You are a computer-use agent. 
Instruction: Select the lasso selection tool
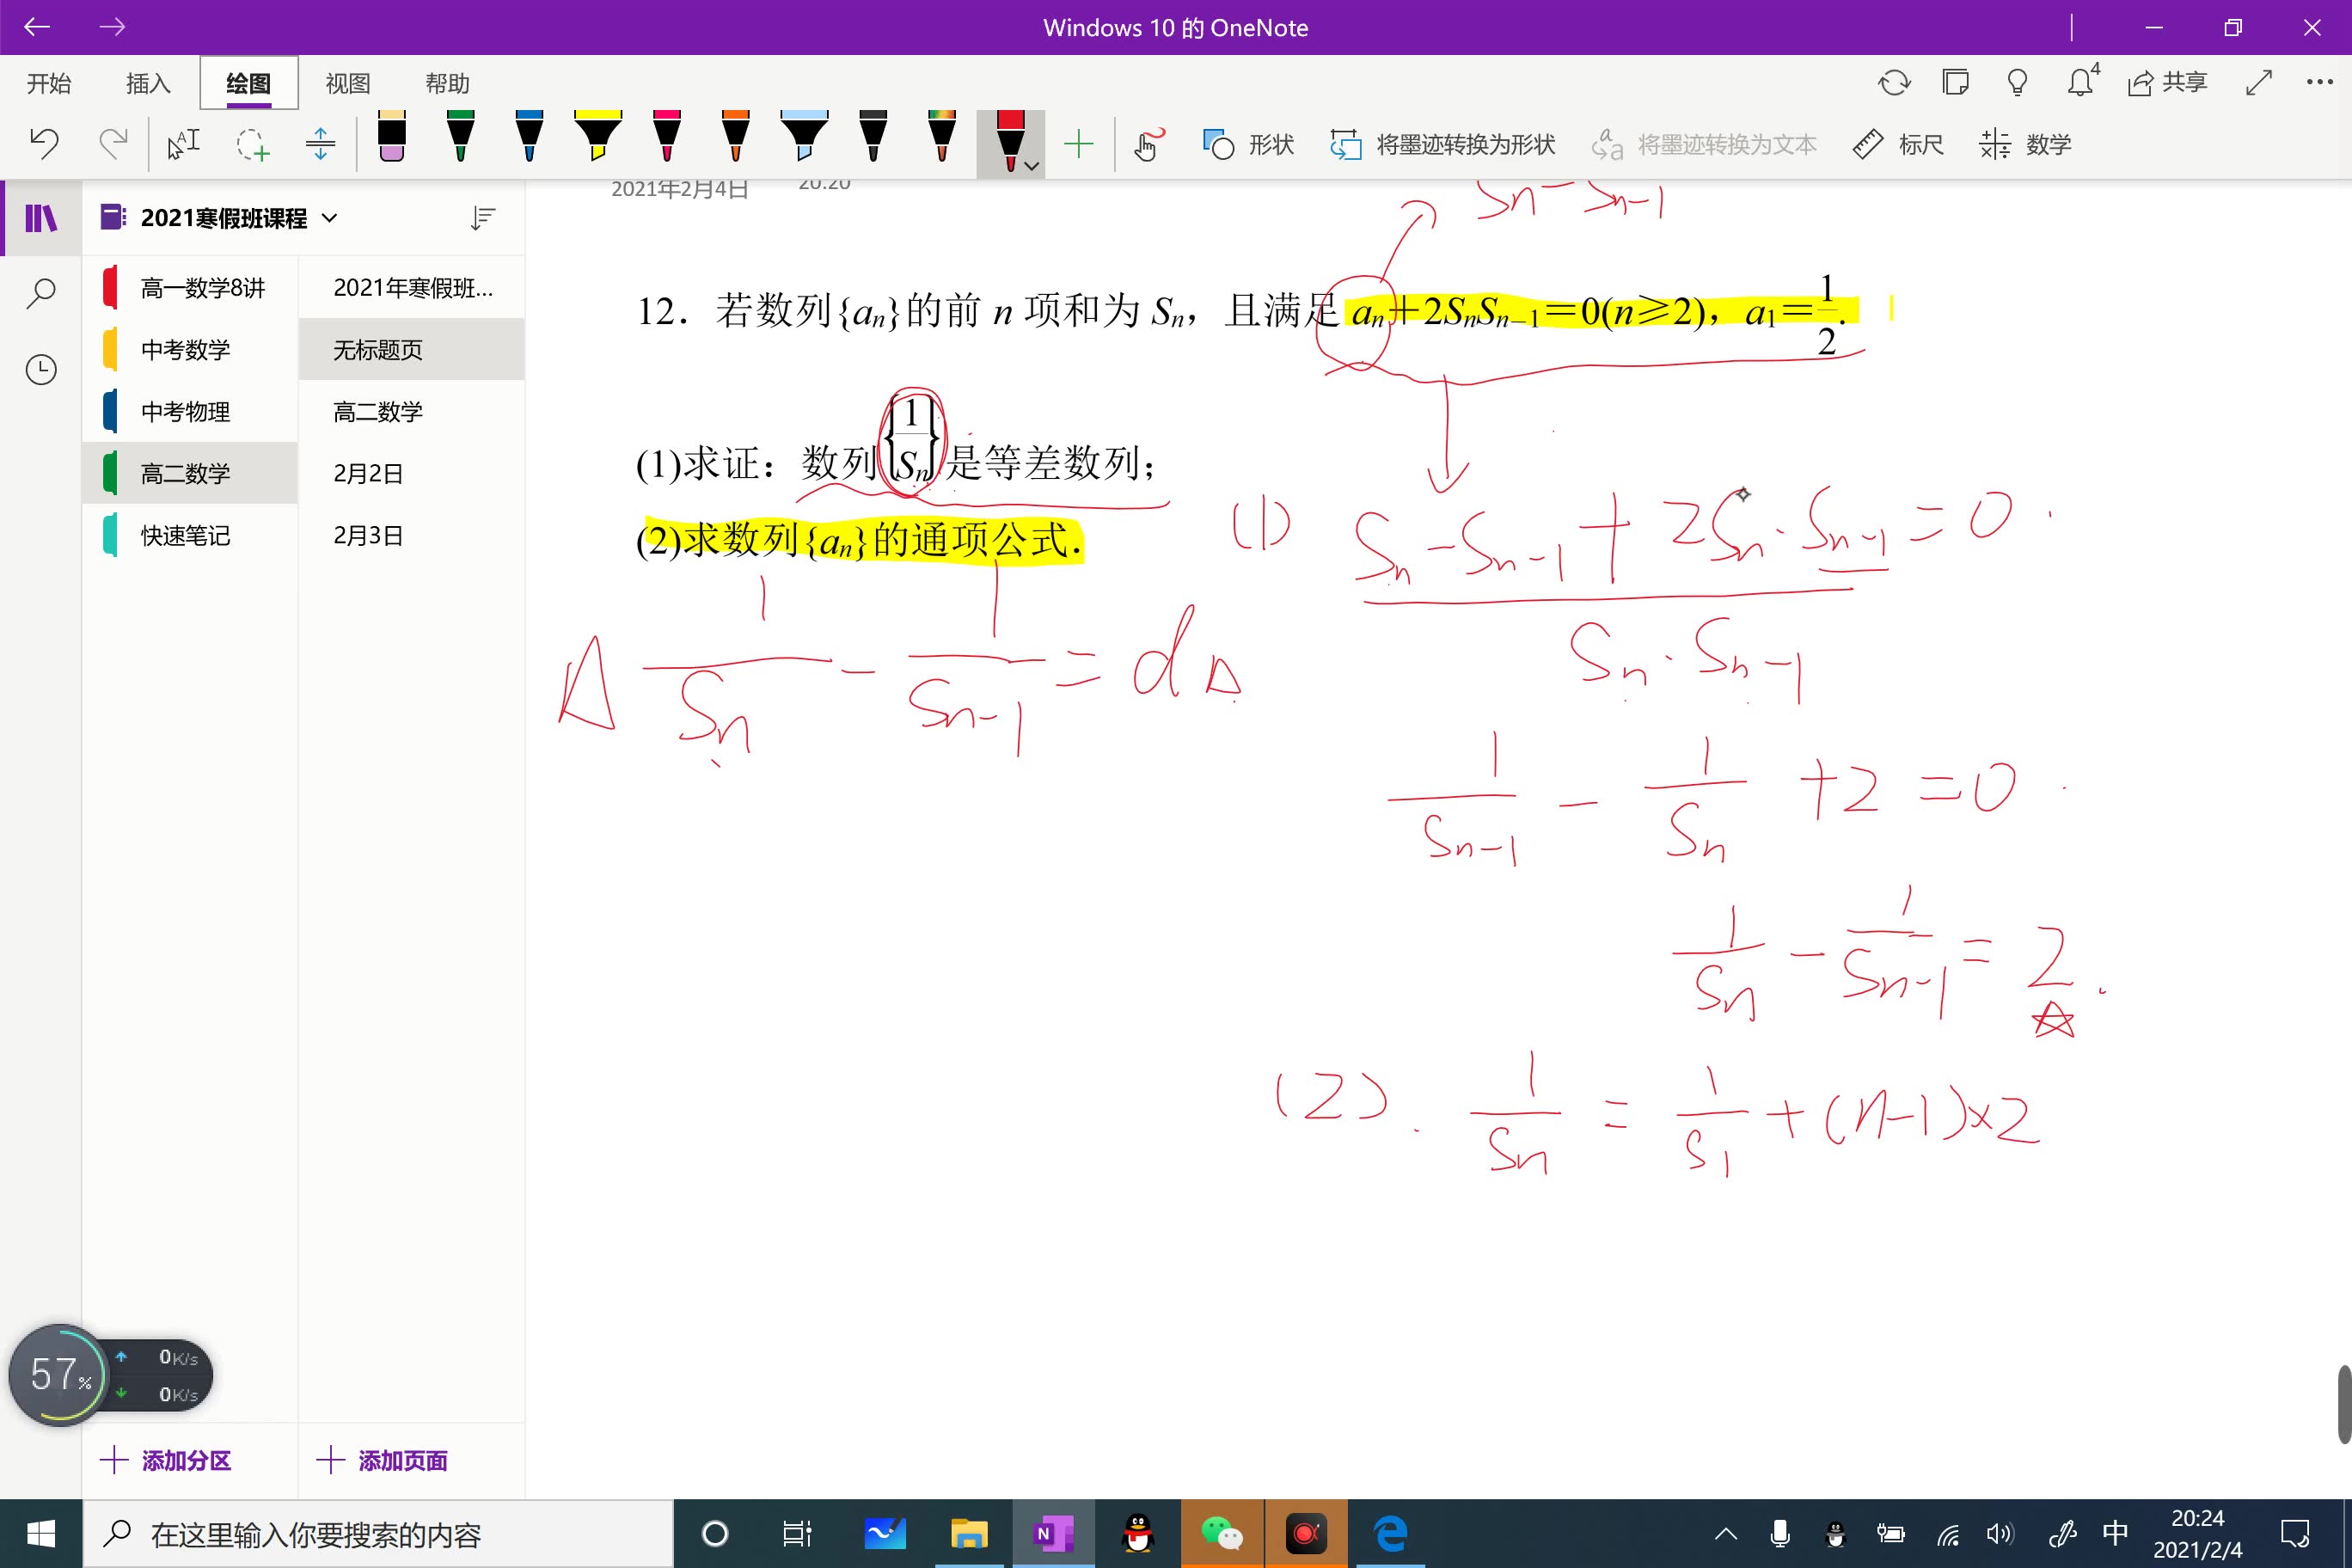(x=254, y=143)
